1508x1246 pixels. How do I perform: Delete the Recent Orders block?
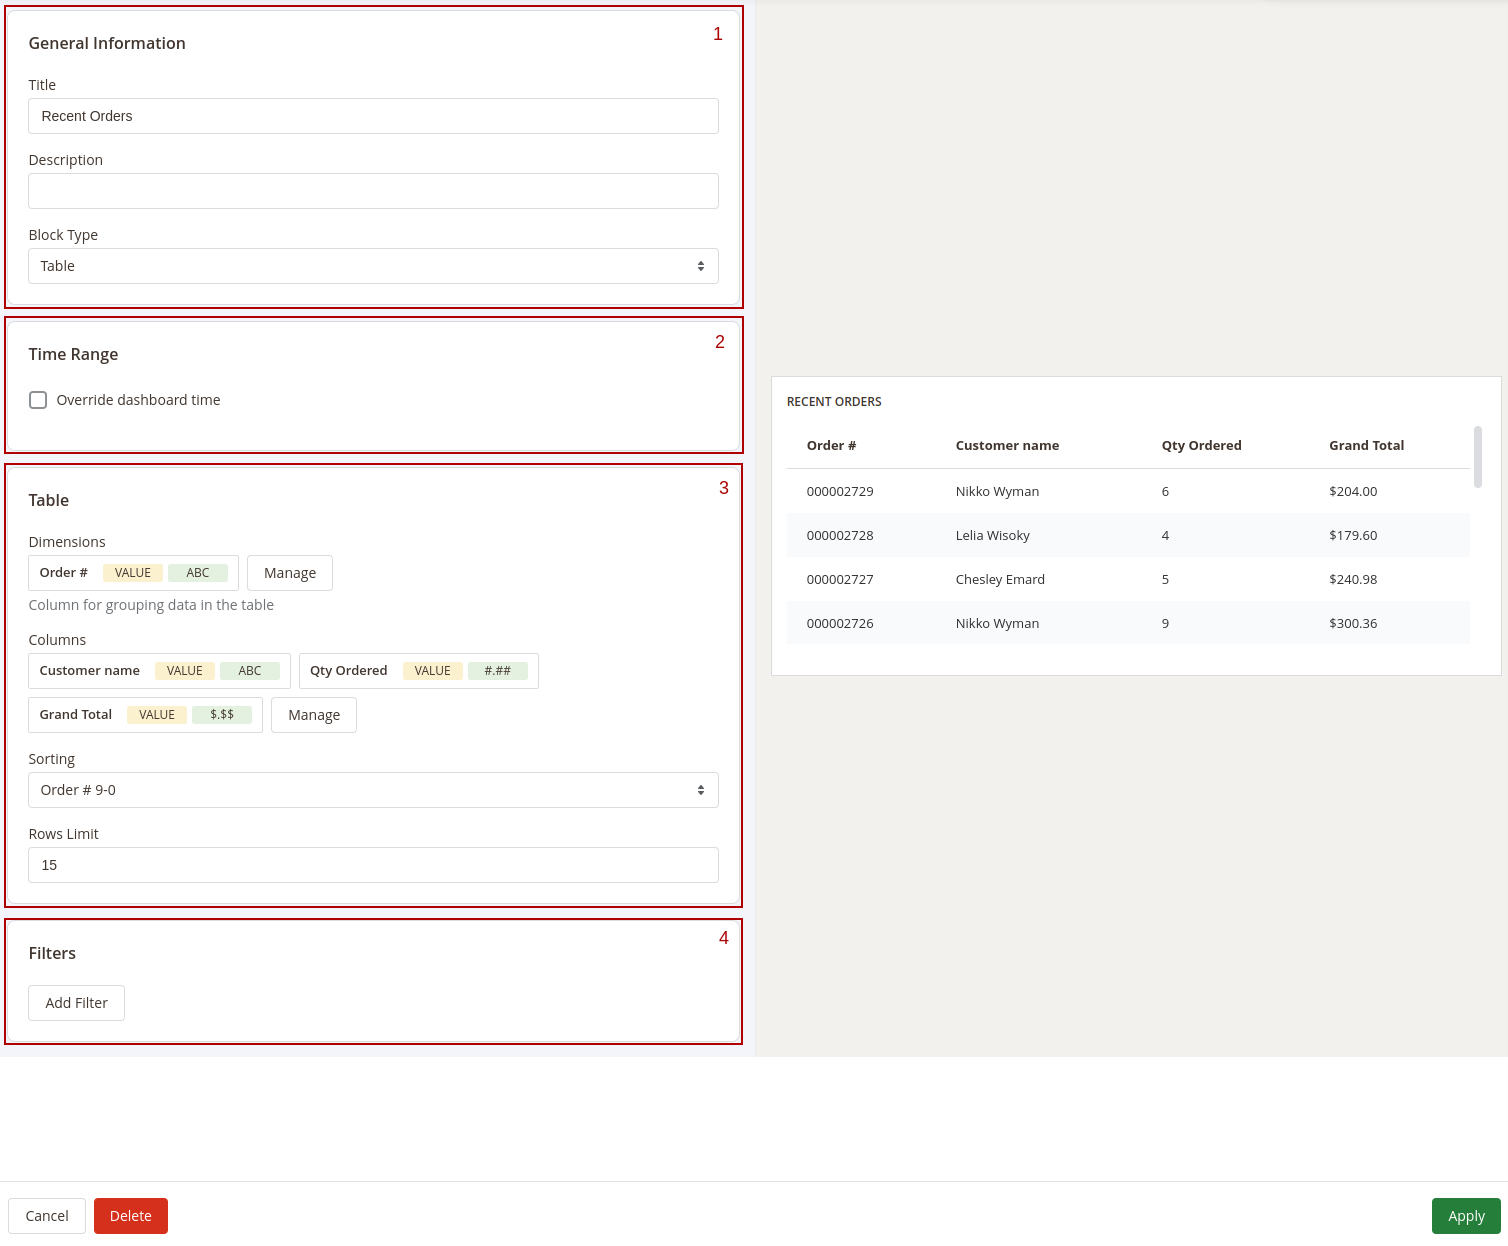click(x=130, y=1215)
